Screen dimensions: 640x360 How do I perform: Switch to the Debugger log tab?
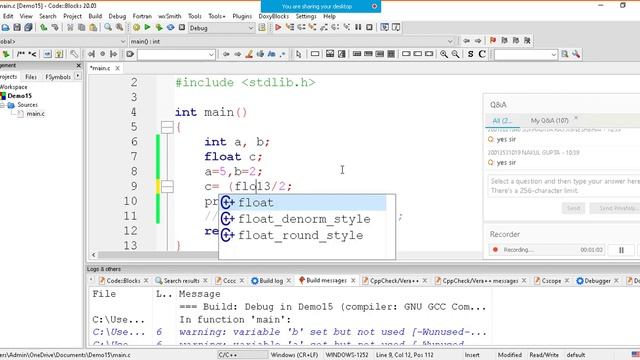point(598,281)
